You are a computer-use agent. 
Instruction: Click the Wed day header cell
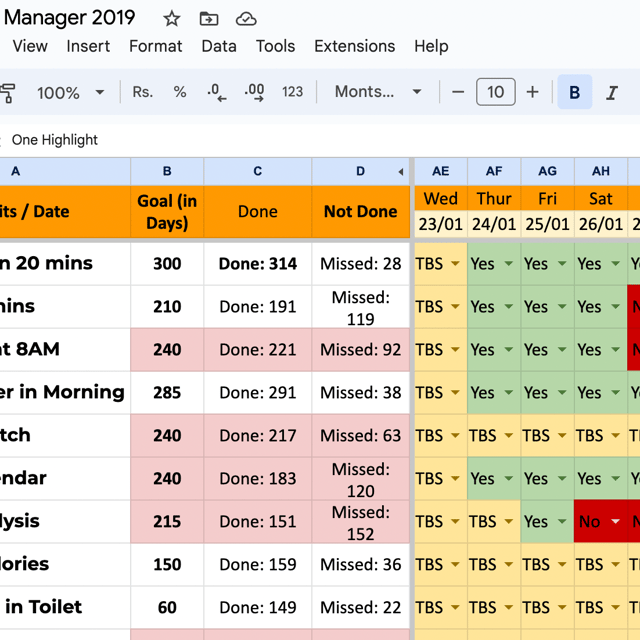pyautogui.click(x=441, y=199)
